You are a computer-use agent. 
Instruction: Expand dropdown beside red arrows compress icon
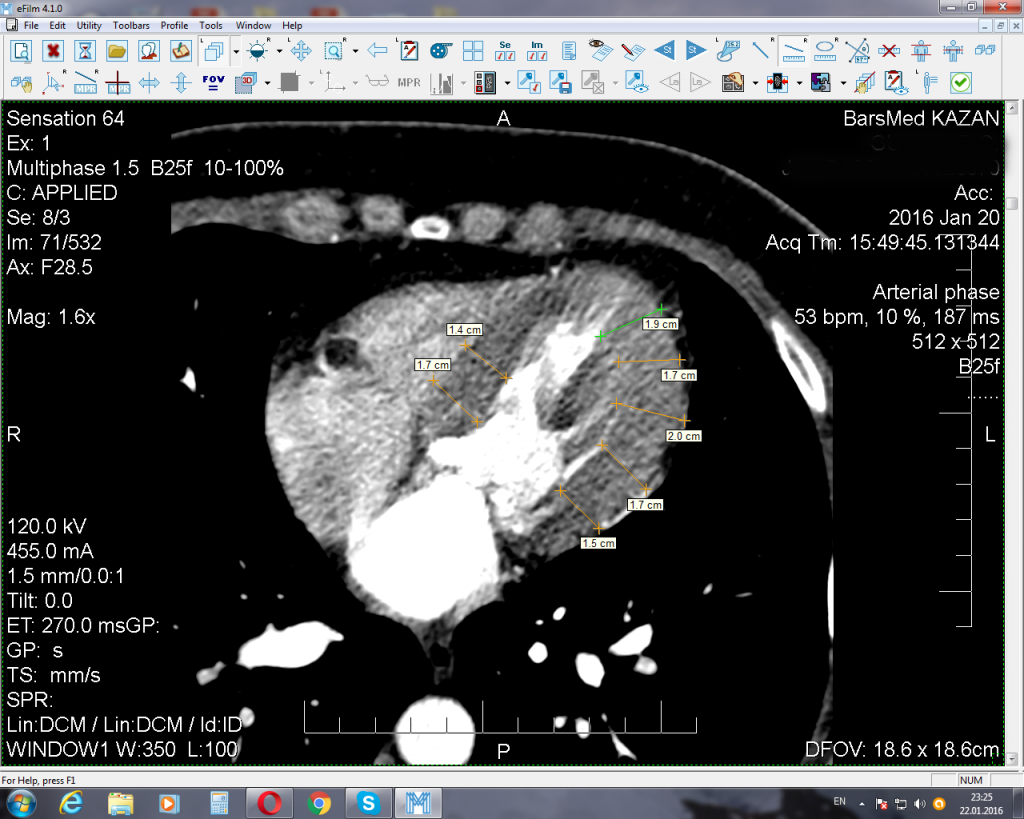coord(799,83)
